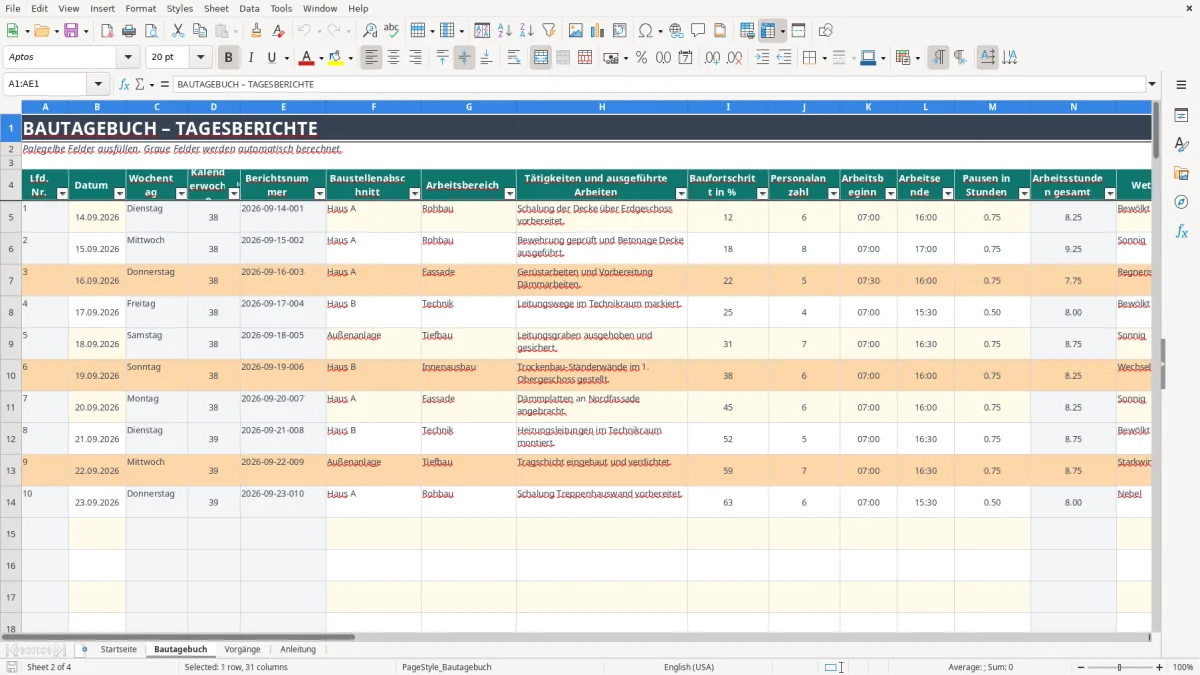Viewport: 1200px width, 675px height.
Task: Click English (USA) language in status bar
Action: point(689,667)
